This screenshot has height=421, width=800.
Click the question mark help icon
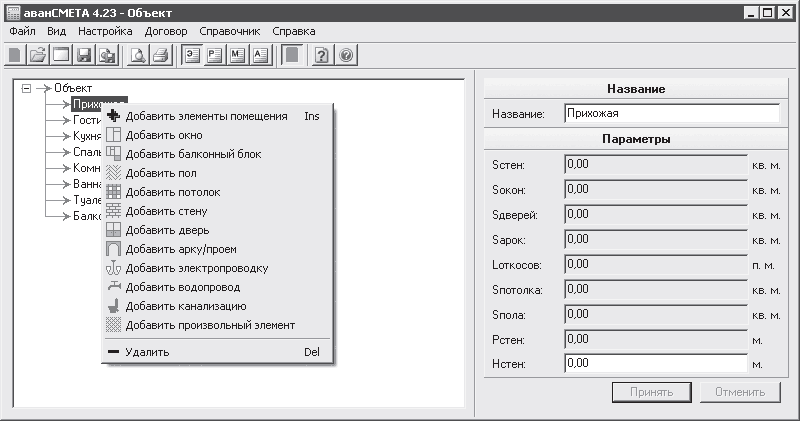[x=321, y=55]
